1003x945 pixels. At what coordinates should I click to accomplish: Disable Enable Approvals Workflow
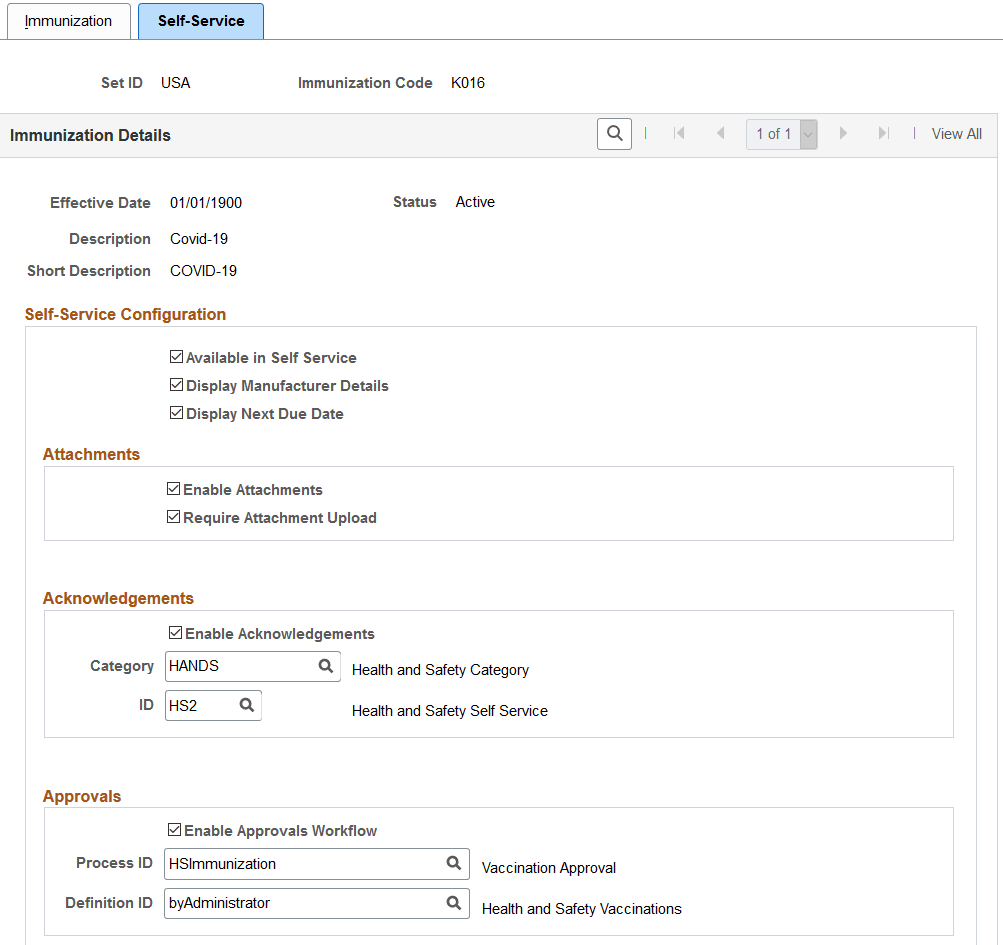pyautogui.click(x=176, y=830)
